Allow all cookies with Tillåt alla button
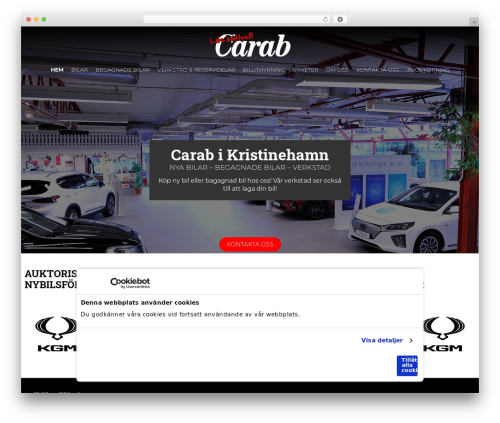This screenshot has width=500, height=423. (x=407, y=366)
